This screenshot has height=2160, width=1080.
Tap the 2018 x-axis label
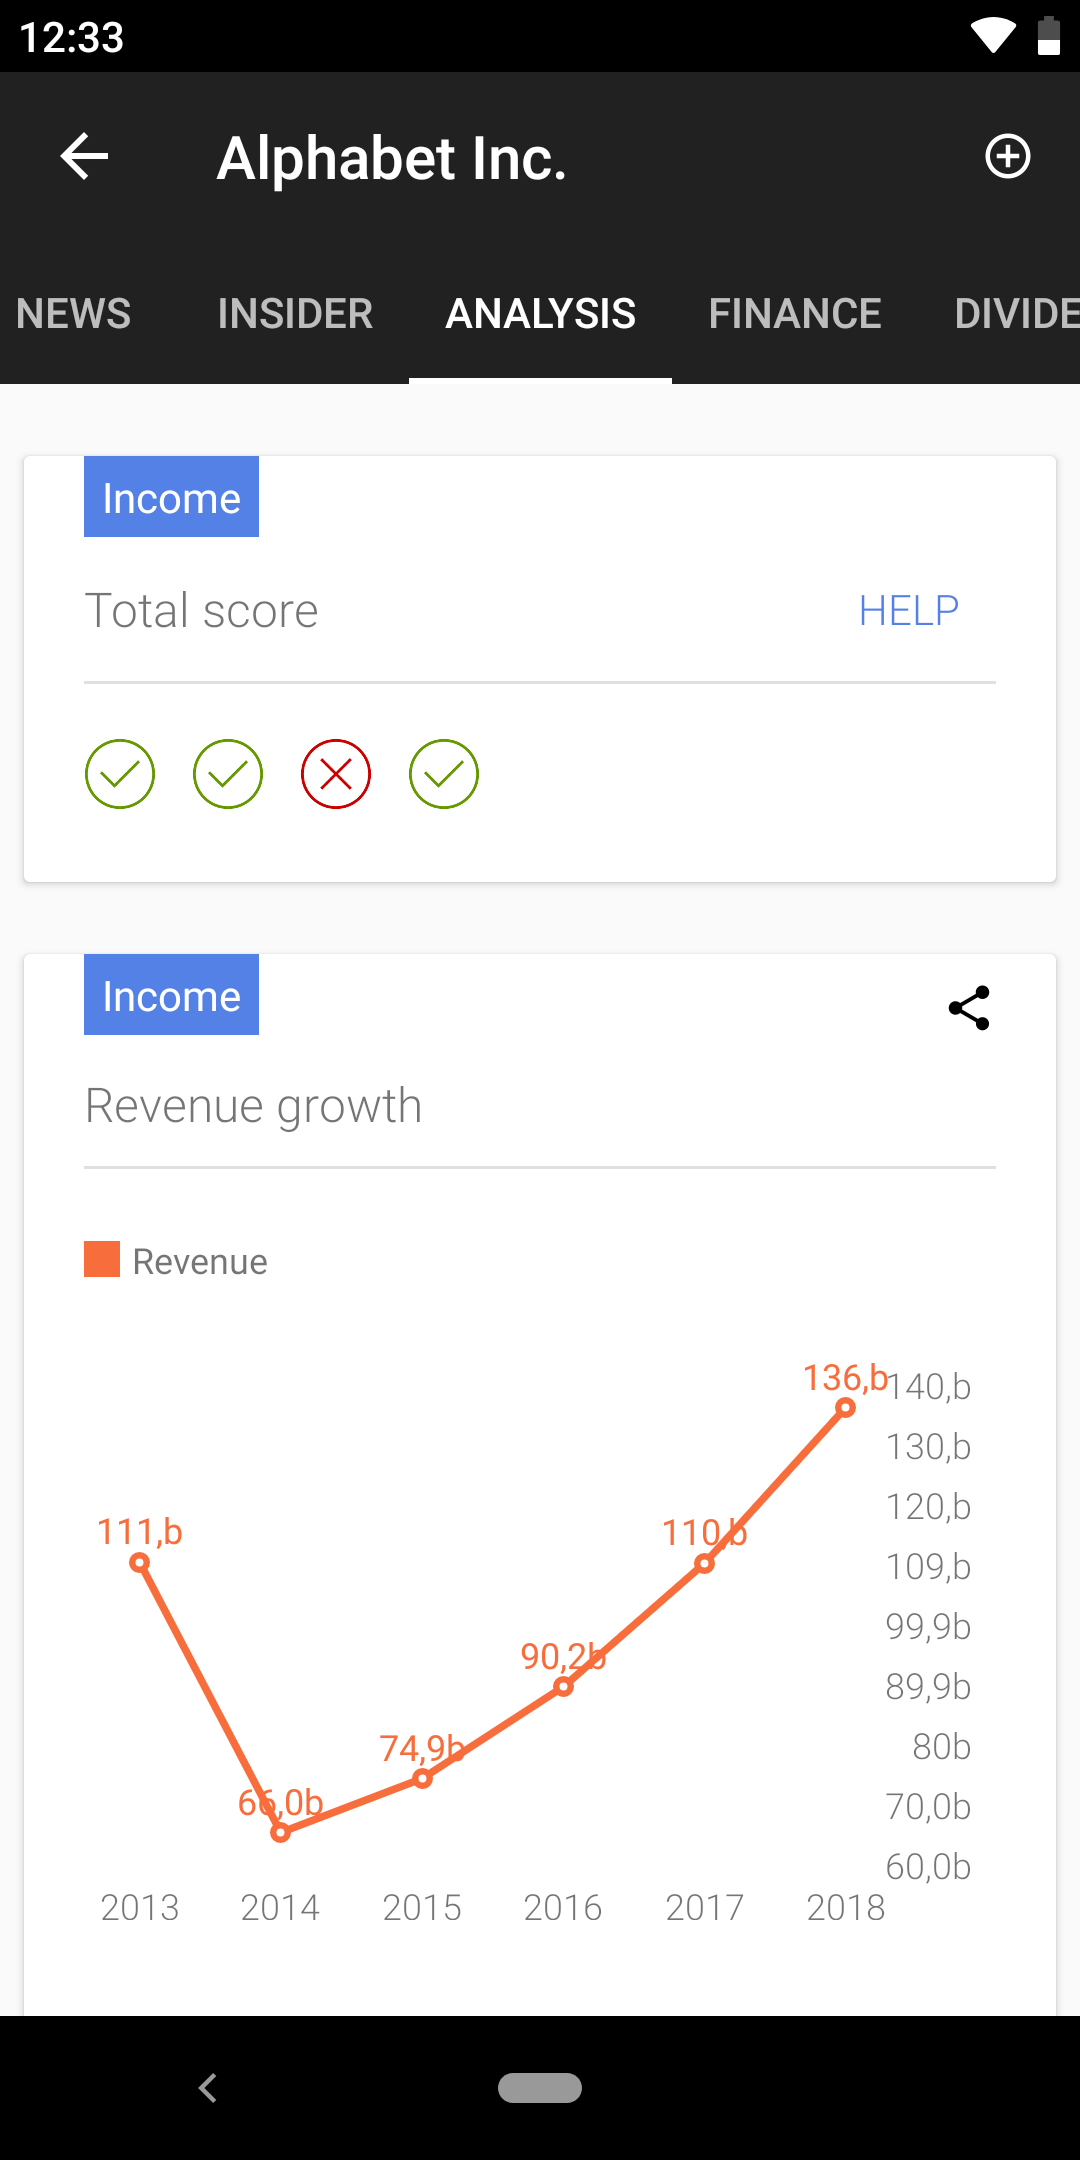tap(846, 1908)
